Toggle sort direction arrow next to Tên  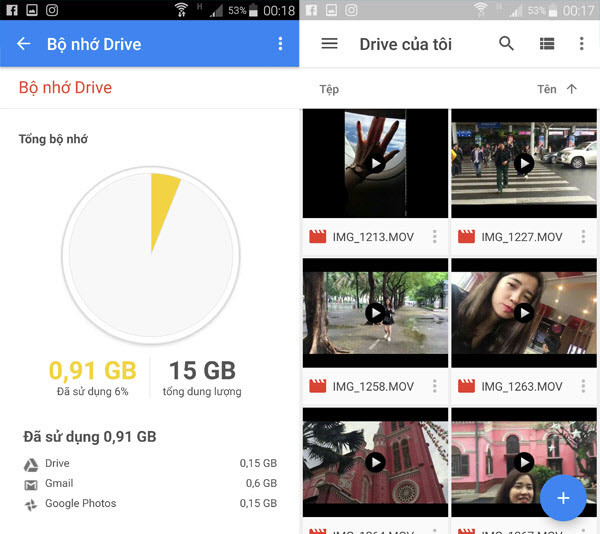(572, 89)
